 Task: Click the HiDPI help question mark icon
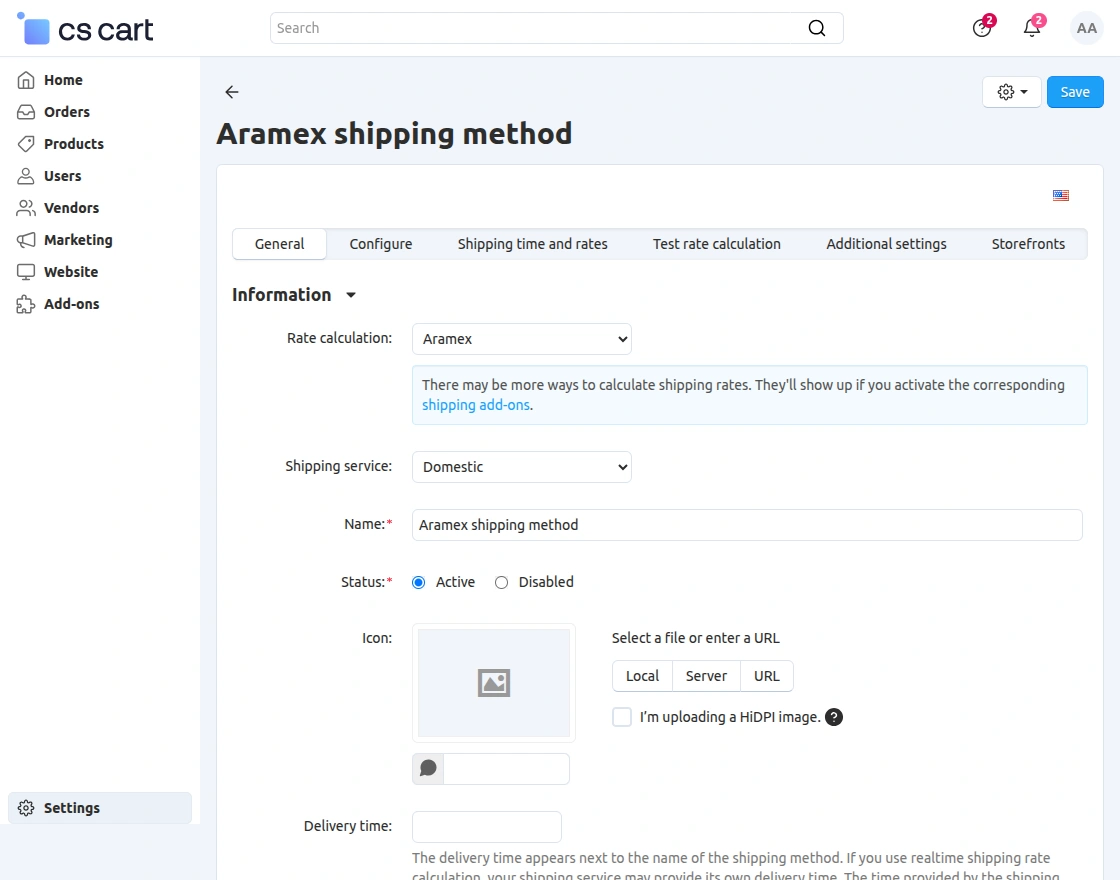tap(834, 717)
